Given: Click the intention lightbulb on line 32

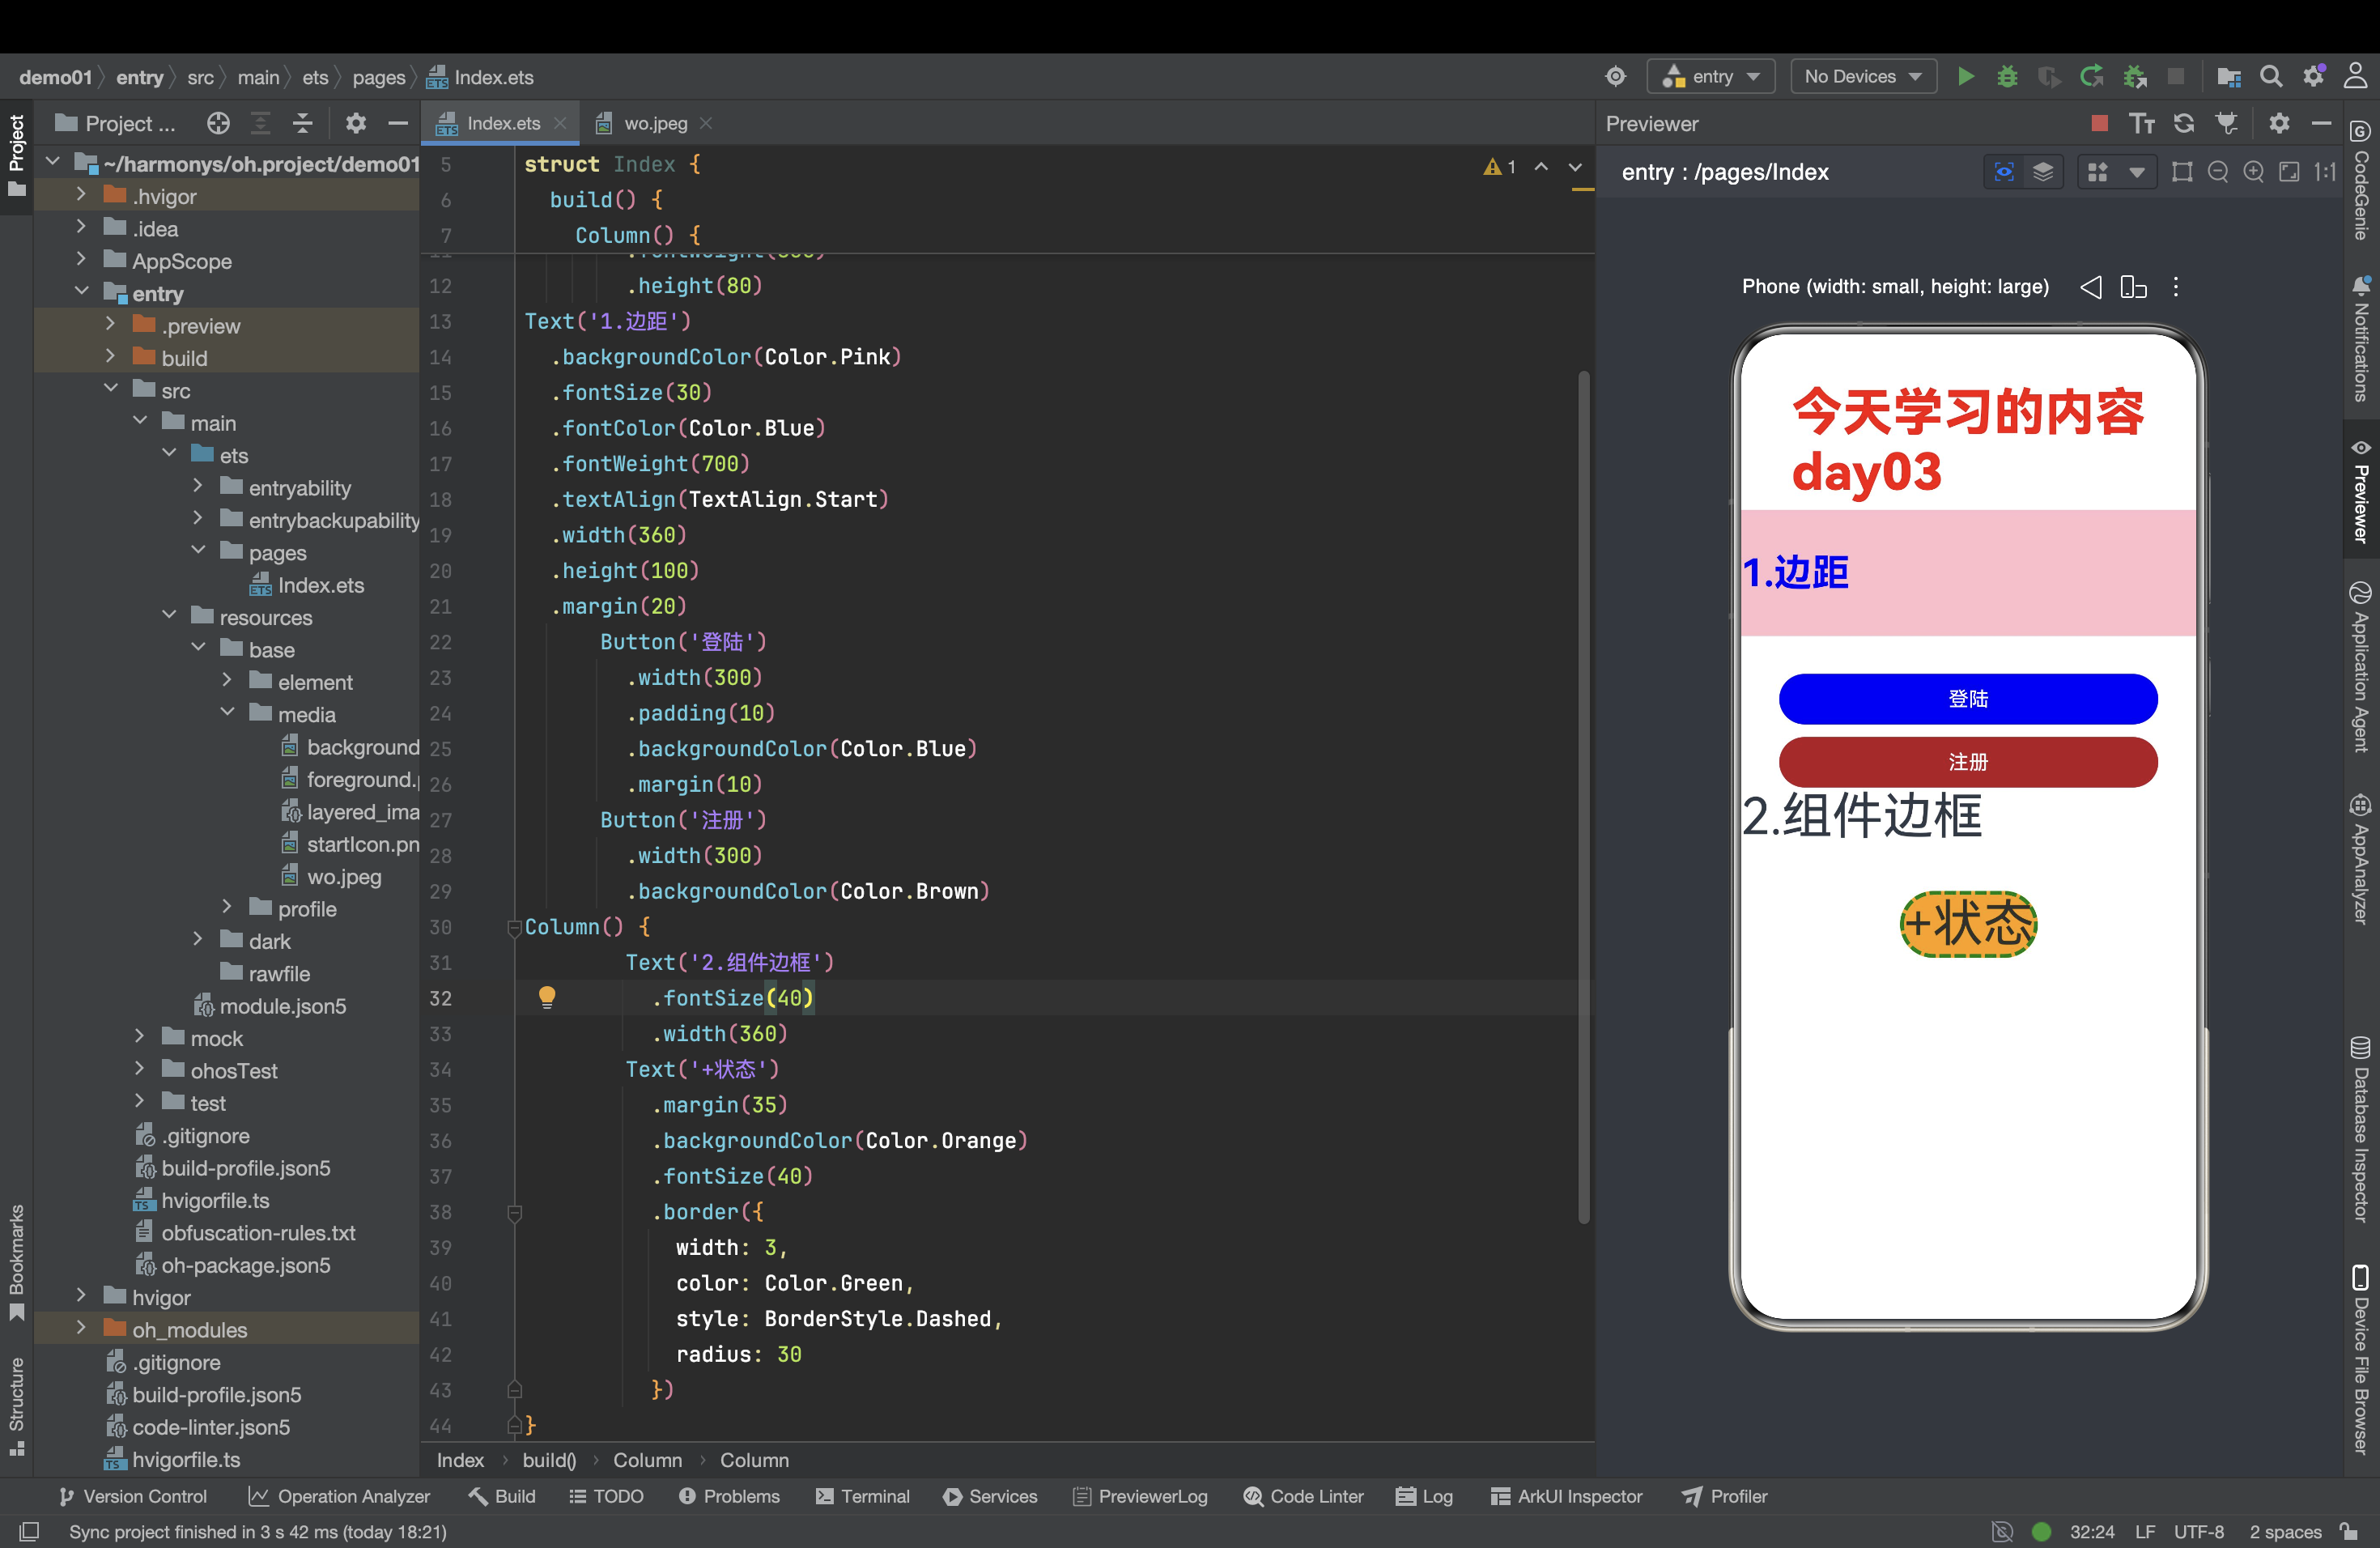Looking at the screenshot, I should click(x=546, y=997).
